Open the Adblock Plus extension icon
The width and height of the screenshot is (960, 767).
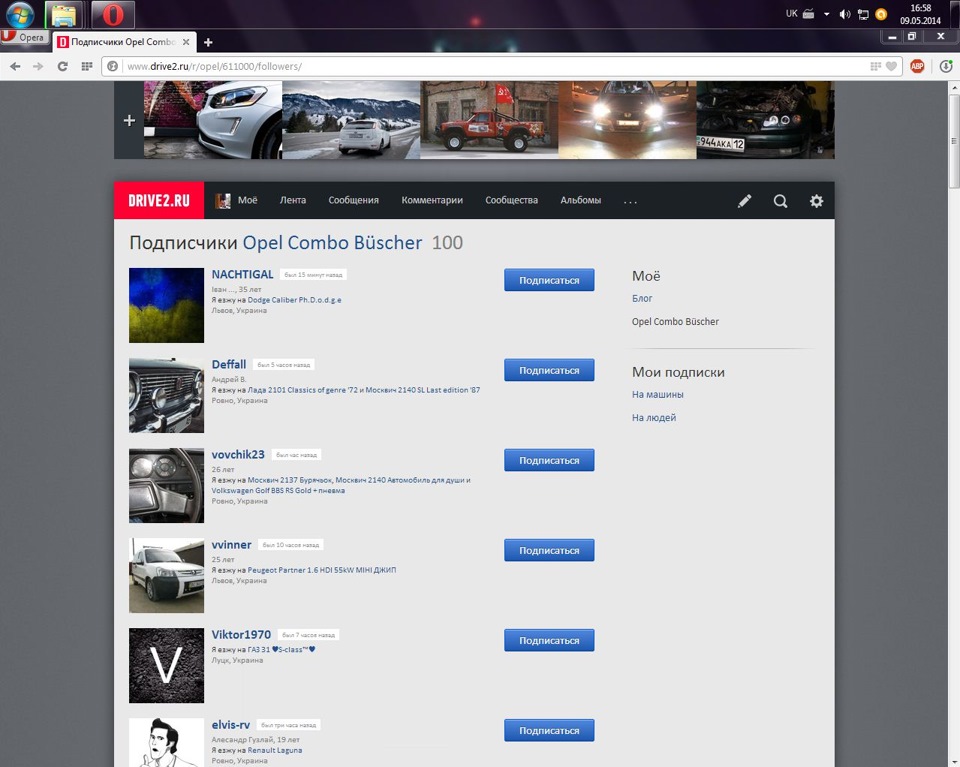(x=917, y=66)
